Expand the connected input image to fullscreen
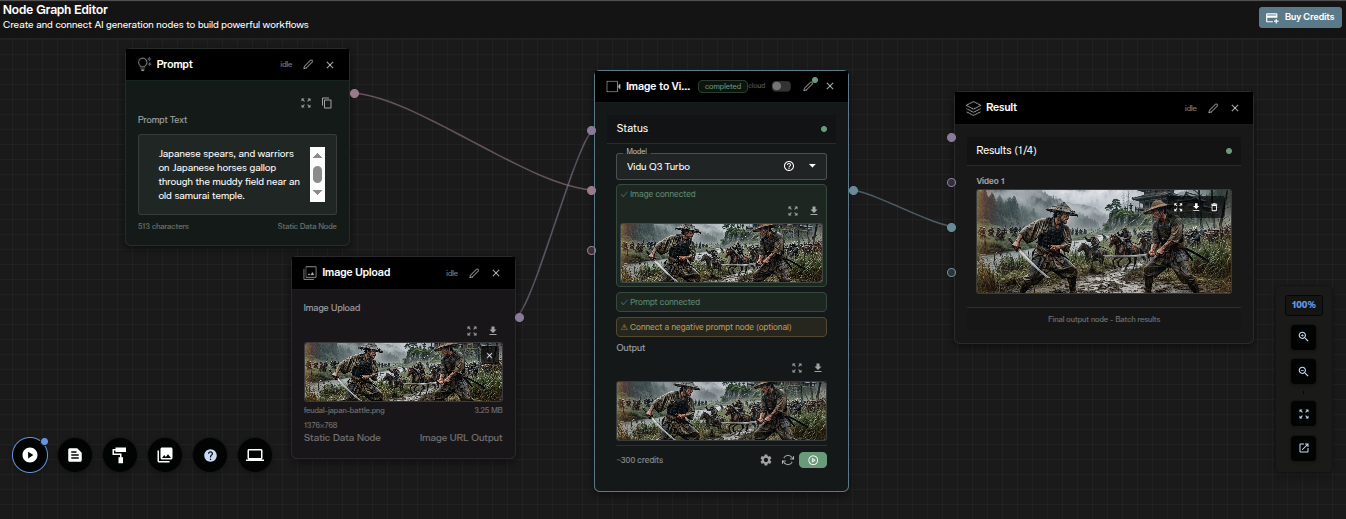The width and height of the screenshot is (1346, 519). tap(793, 211)
